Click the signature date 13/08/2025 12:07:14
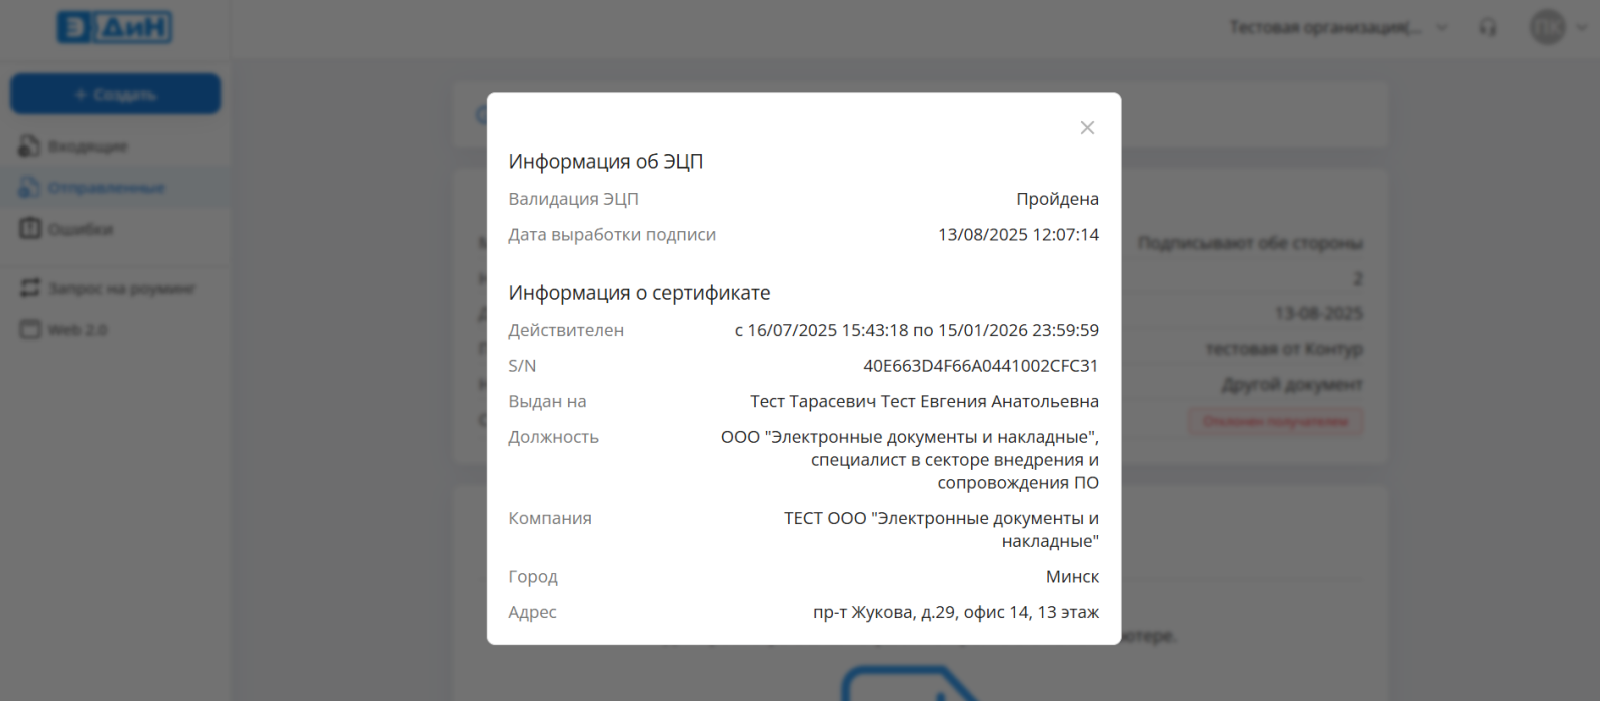1600x701 pixels. (1018, 235)
